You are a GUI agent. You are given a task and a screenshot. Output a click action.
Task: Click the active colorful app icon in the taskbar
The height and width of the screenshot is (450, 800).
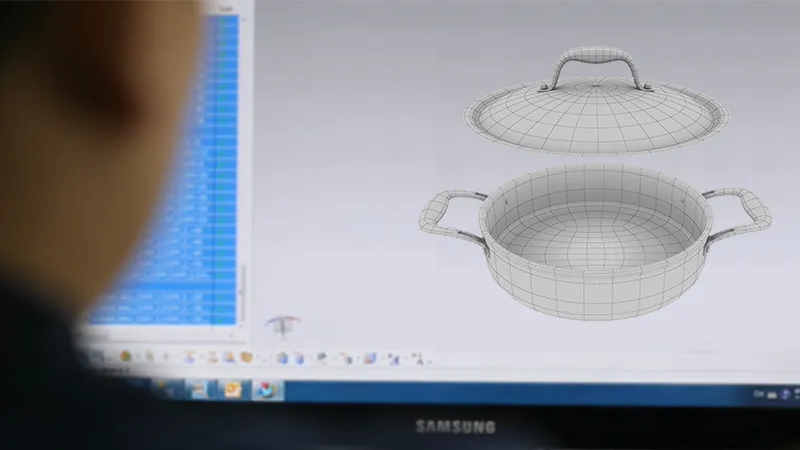point(267,391)
